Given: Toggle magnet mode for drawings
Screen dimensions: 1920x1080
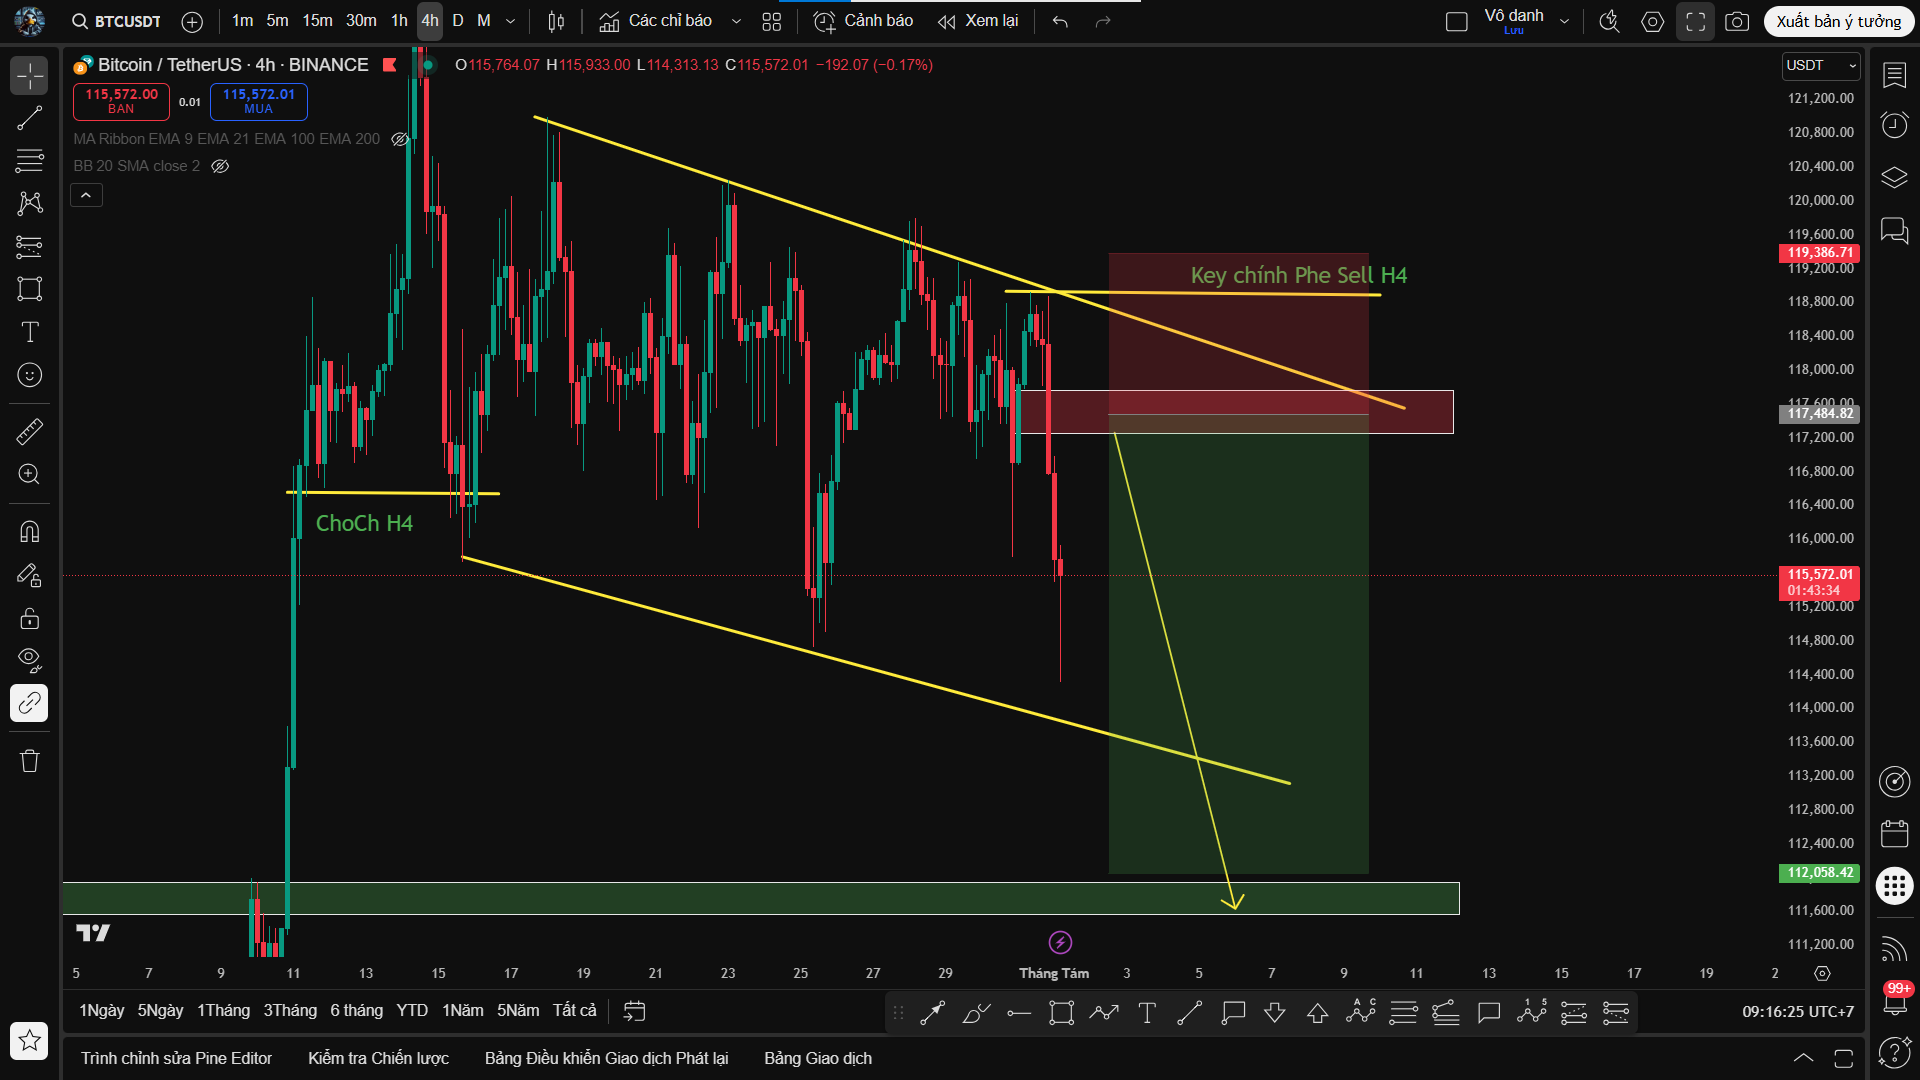Looking at the screenshot, I should [x=30, y=531].
